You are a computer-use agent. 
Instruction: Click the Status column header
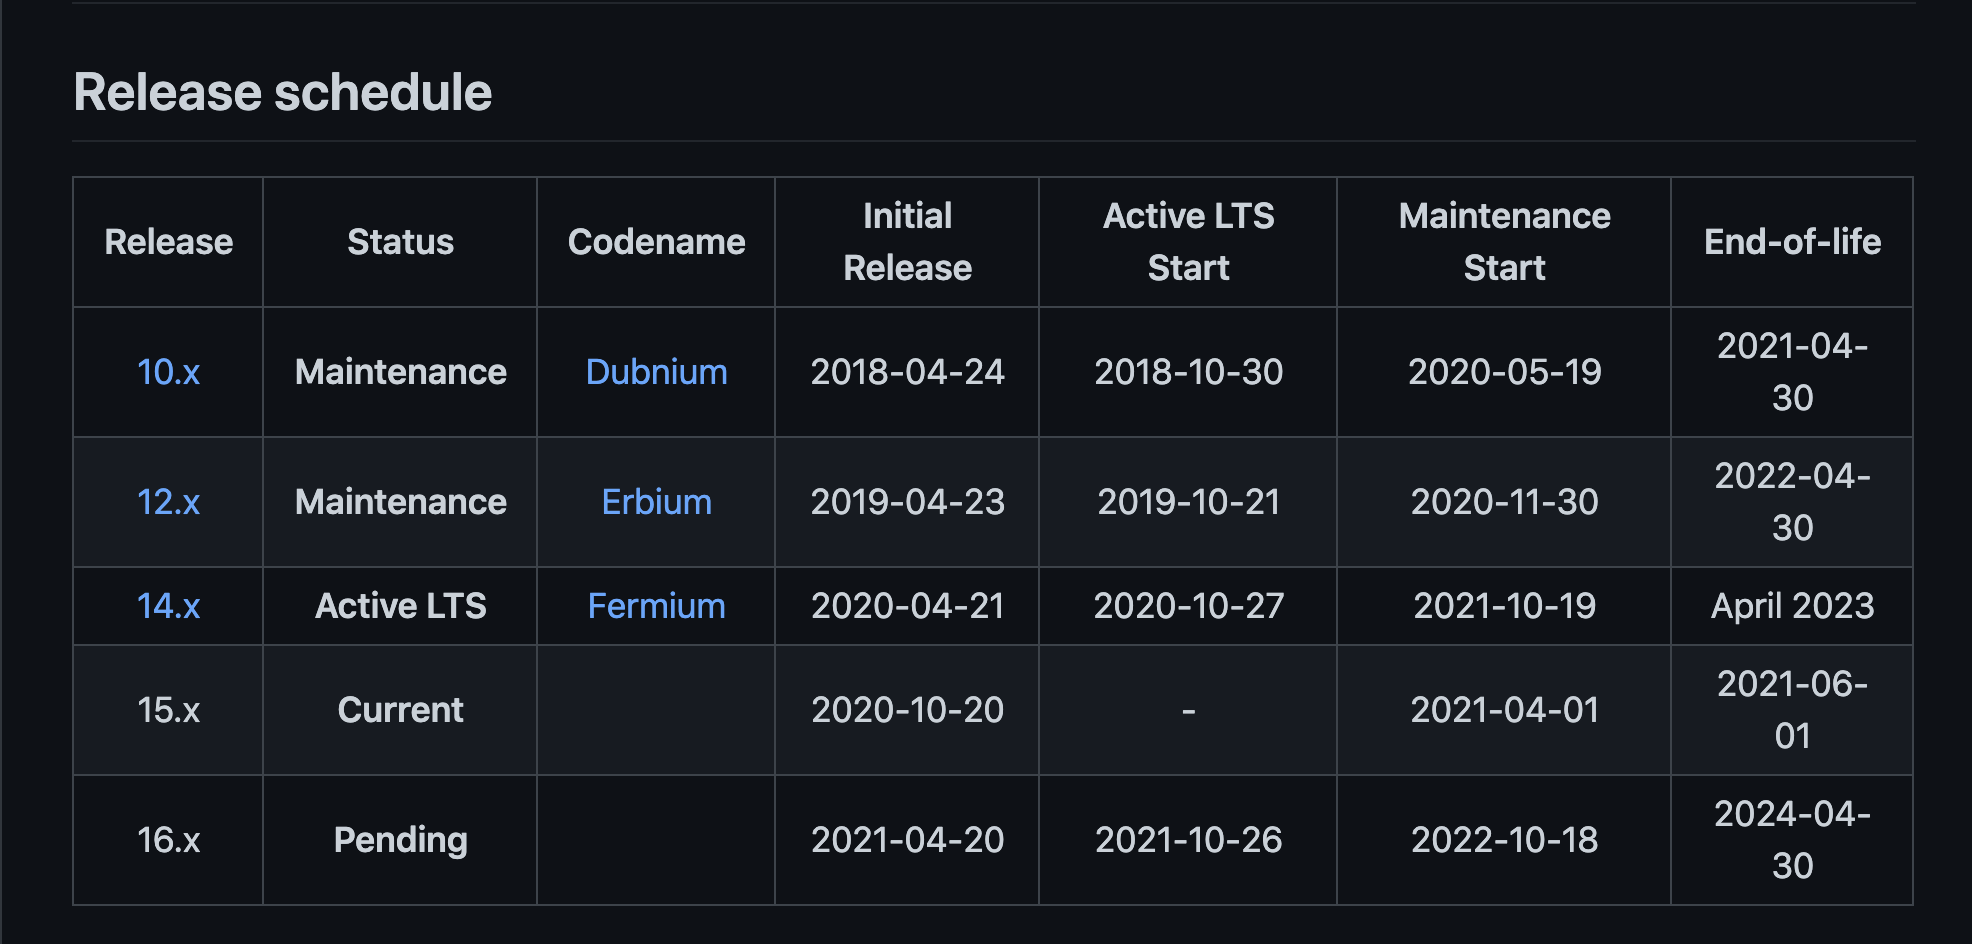tap(400, 242)
